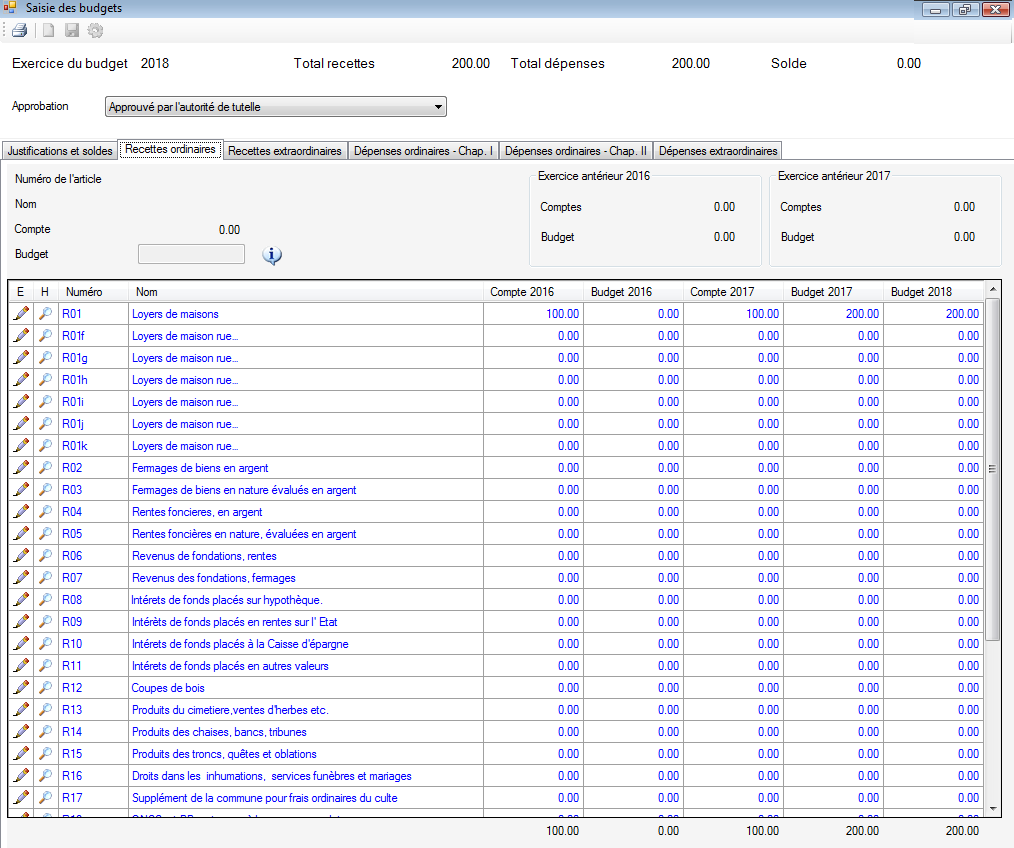
Task: Click the pencil icon for row R04
Action: [x=21, y=512]
